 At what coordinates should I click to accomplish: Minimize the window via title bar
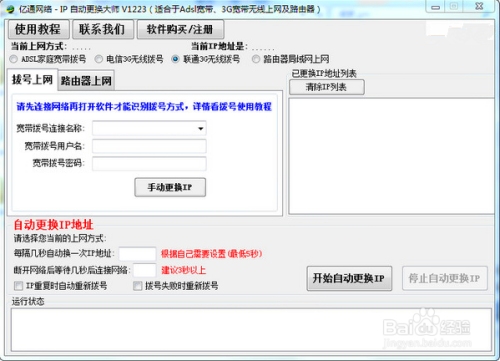[x=435, y=7]
